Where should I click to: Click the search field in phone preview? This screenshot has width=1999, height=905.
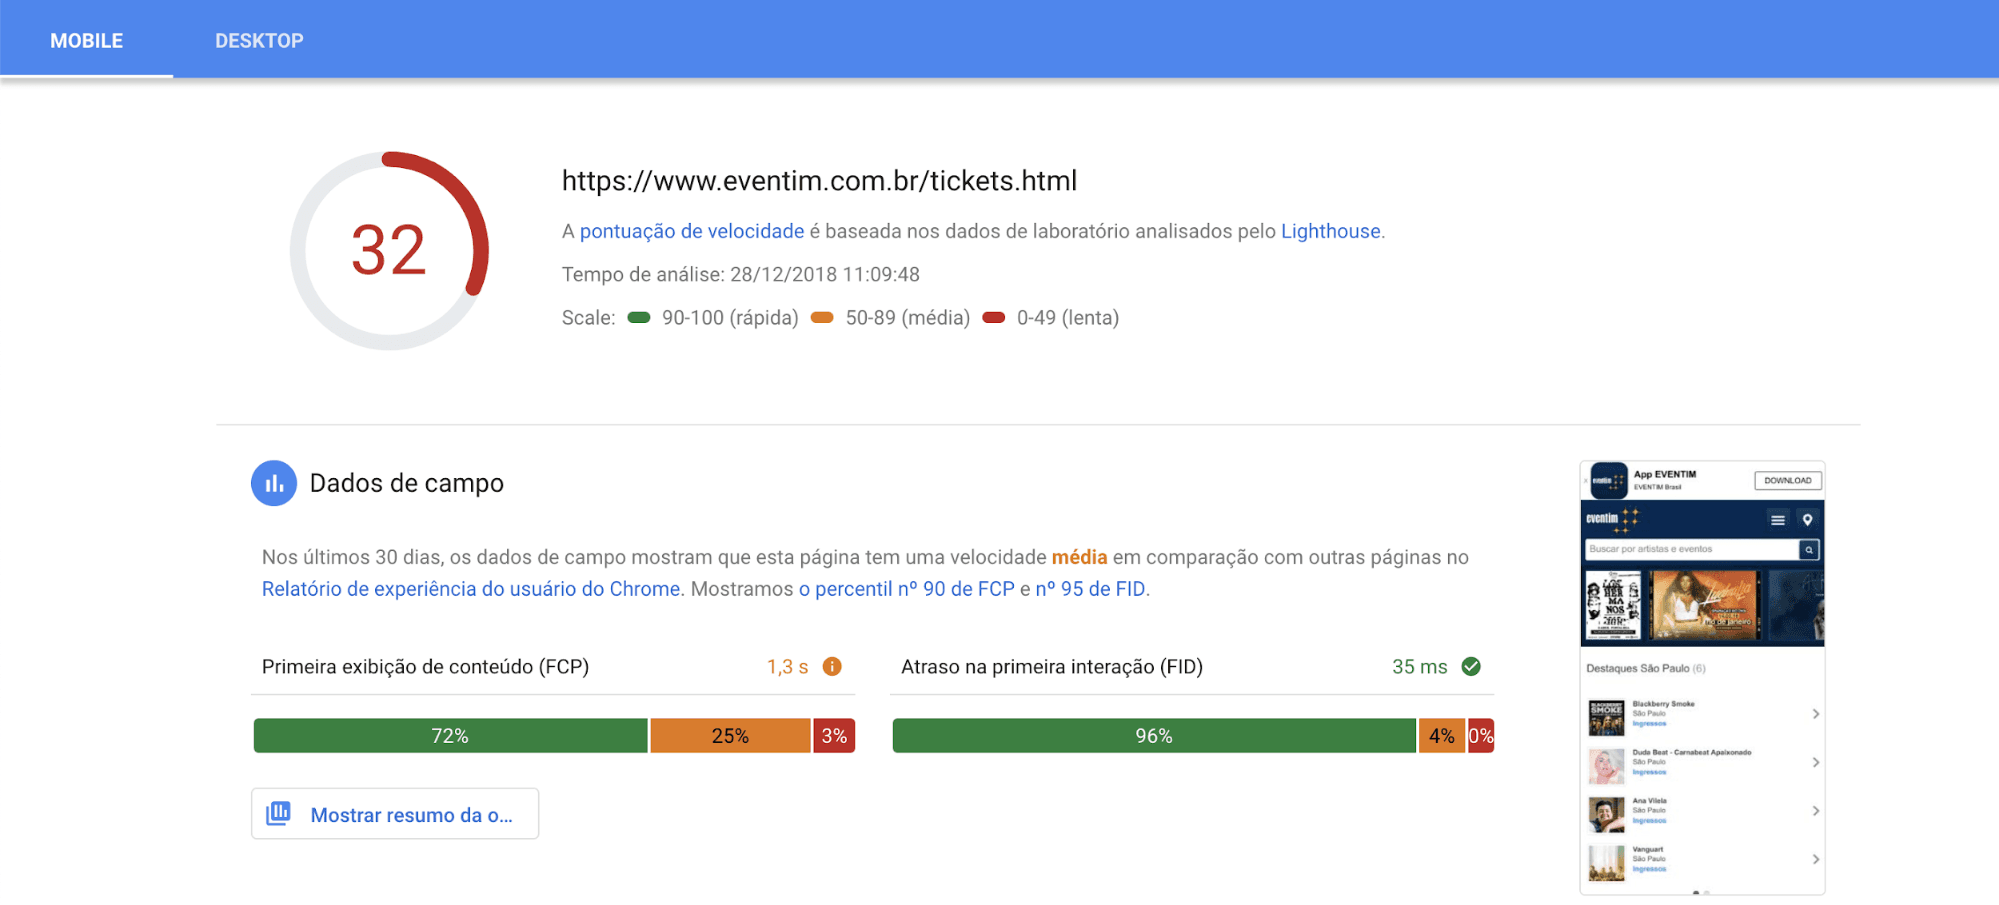click(x=1691, y=550)
